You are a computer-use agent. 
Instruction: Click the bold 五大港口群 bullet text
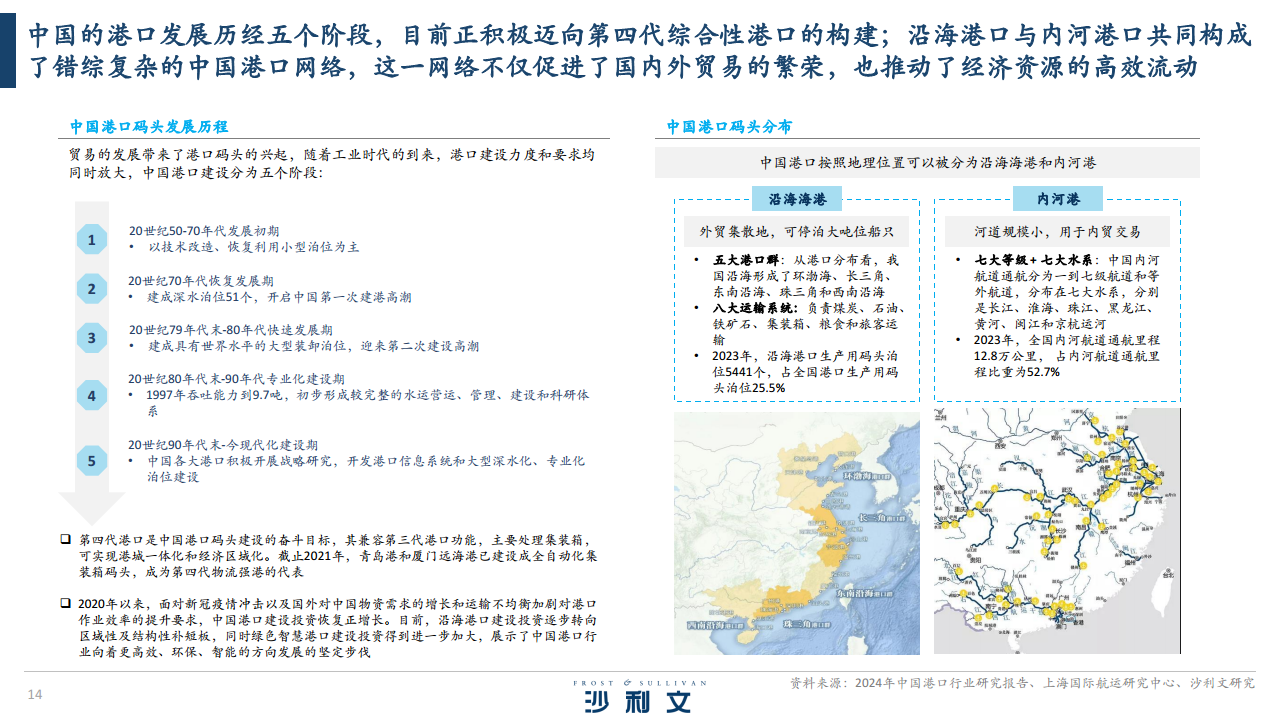[745, 259]
